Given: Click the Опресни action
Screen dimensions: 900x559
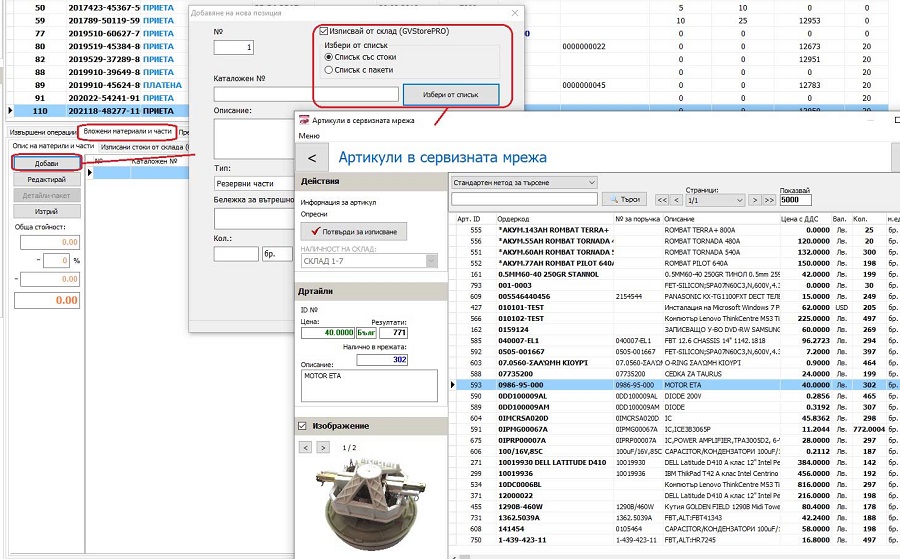Looking at the screenshot, I should pyautogui.click(x=313, y=214).
